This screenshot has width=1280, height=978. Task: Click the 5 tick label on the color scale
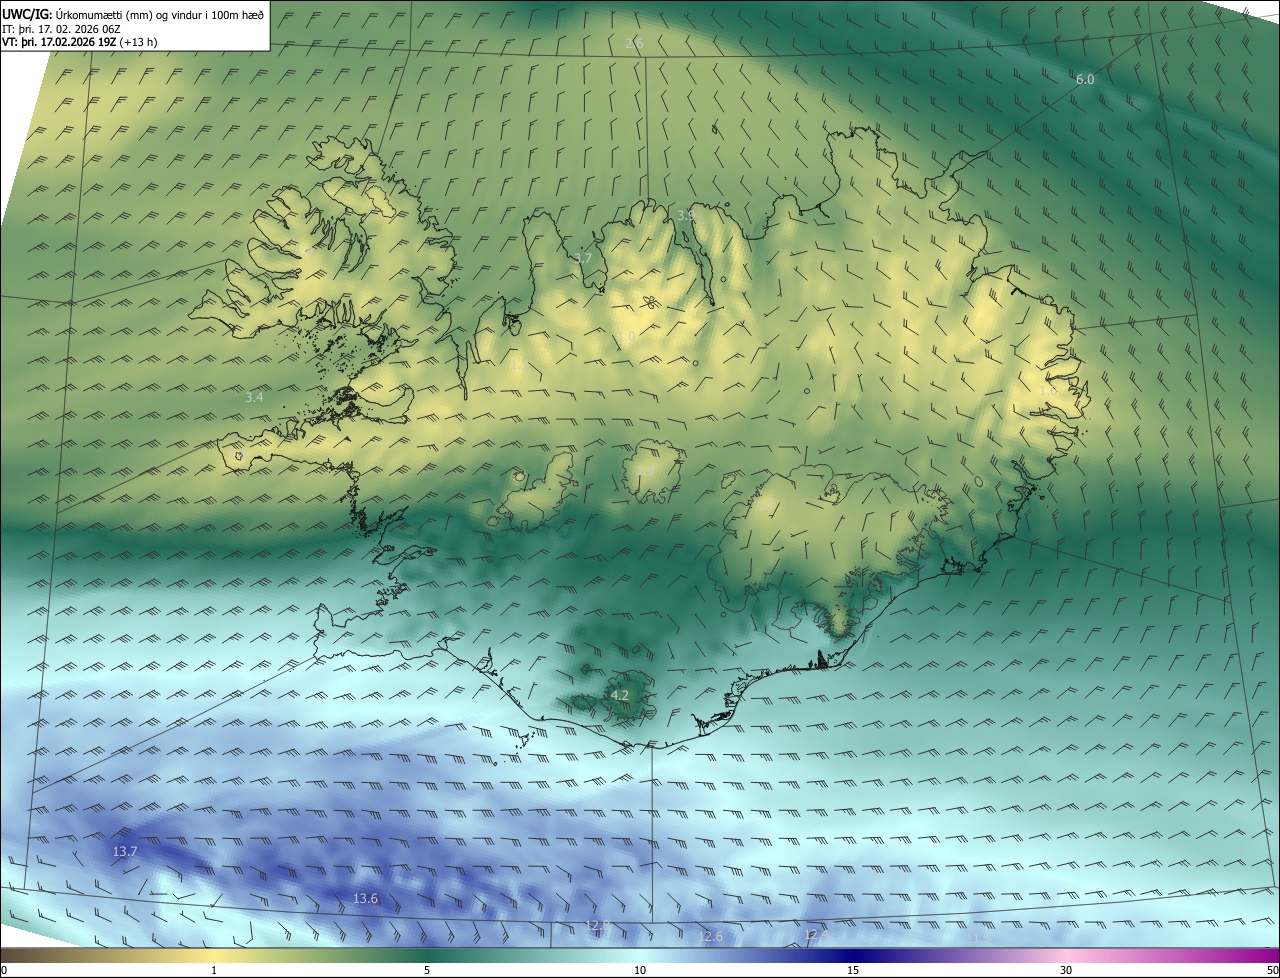tap(427, 970)
